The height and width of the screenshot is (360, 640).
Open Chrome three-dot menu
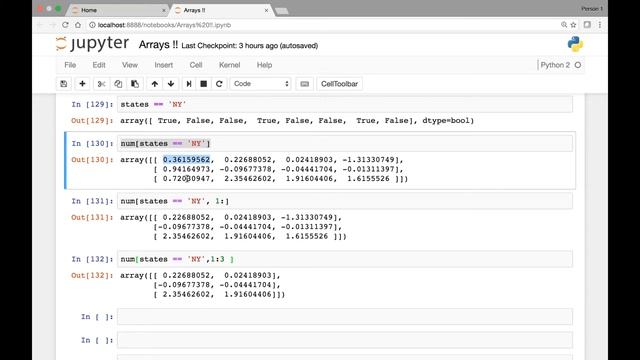point(600,25)
